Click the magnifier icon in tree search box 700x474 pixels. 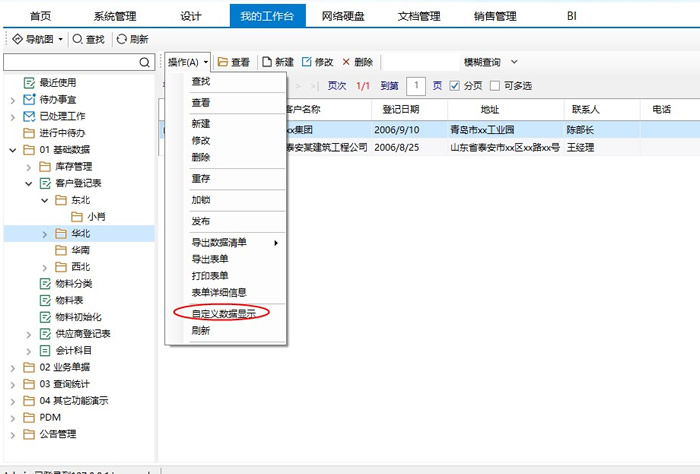pyautogui.click(x=145, y=62)
